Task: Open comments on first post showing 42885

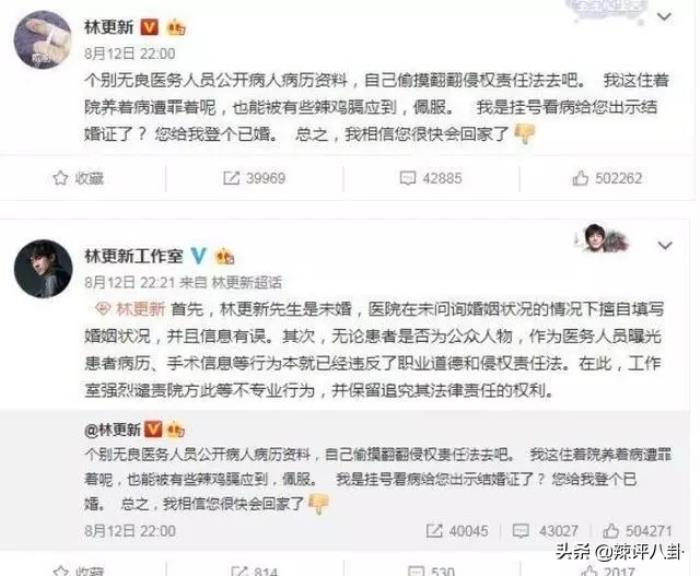Action: pyautogui.click(x=431, y=178)
